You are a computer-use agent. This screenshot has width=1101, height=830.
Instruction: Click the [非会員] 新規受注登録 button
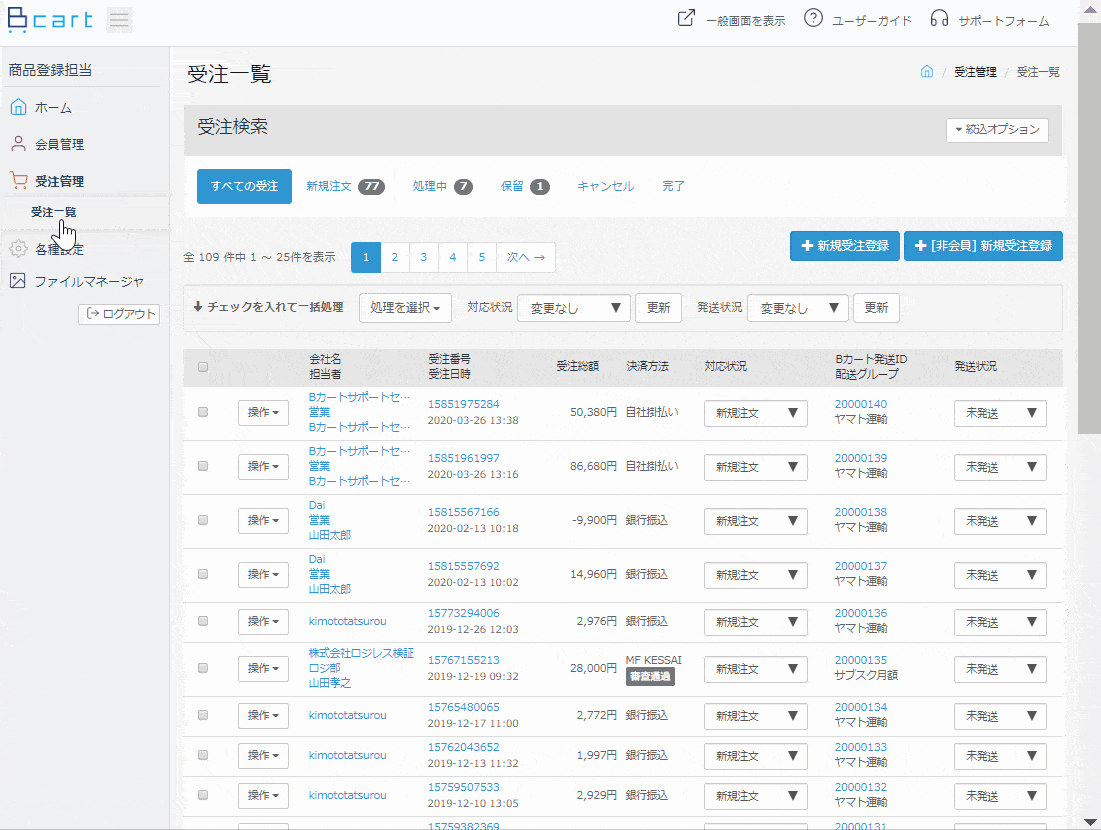pyautogui.click(x=983, y=246)
